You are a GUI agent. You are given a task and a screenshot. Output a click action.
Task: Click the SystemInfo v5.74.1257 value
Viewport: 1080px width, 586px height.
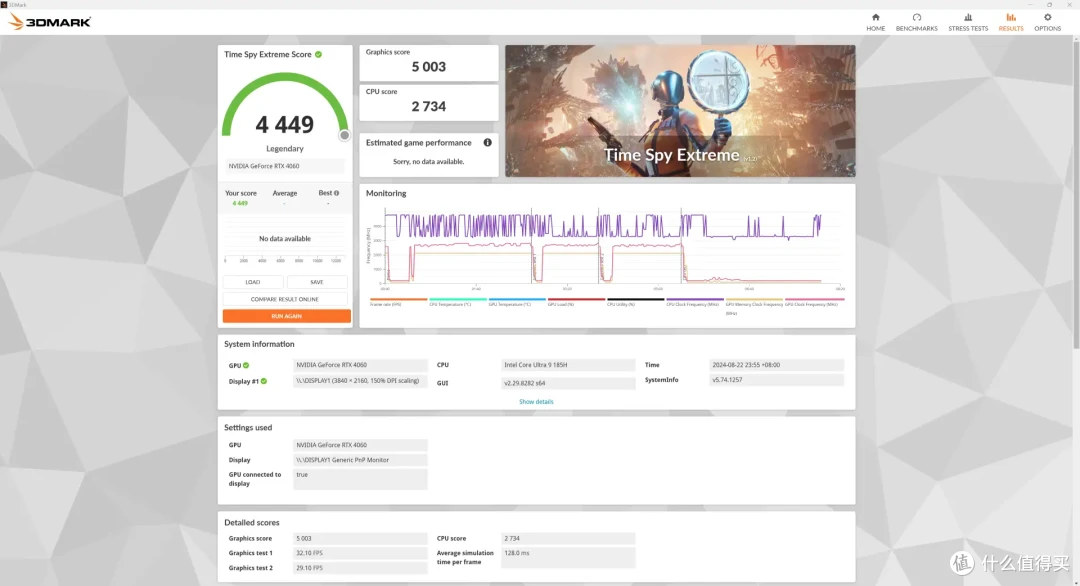[x=776, y=380]
